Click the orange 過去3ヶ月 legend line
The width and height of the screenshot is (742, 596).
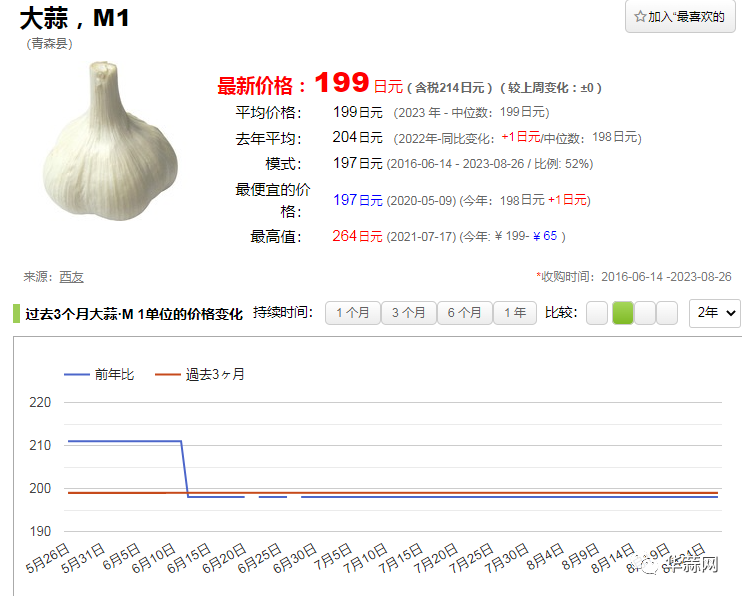click(166, 375)
